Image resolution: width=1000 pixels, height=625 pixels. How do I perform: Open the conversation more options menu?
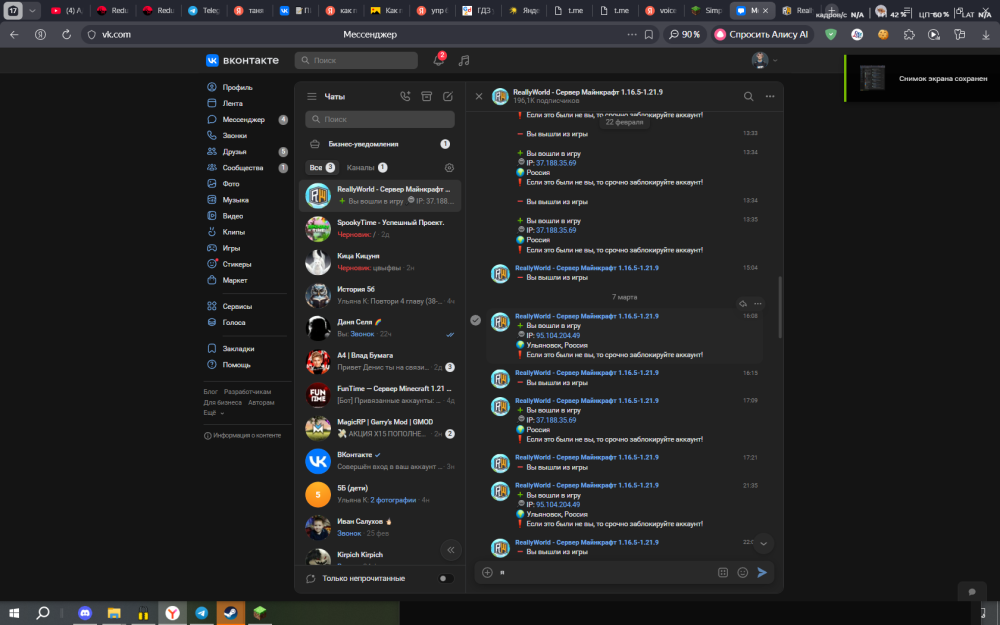[770, 96]
